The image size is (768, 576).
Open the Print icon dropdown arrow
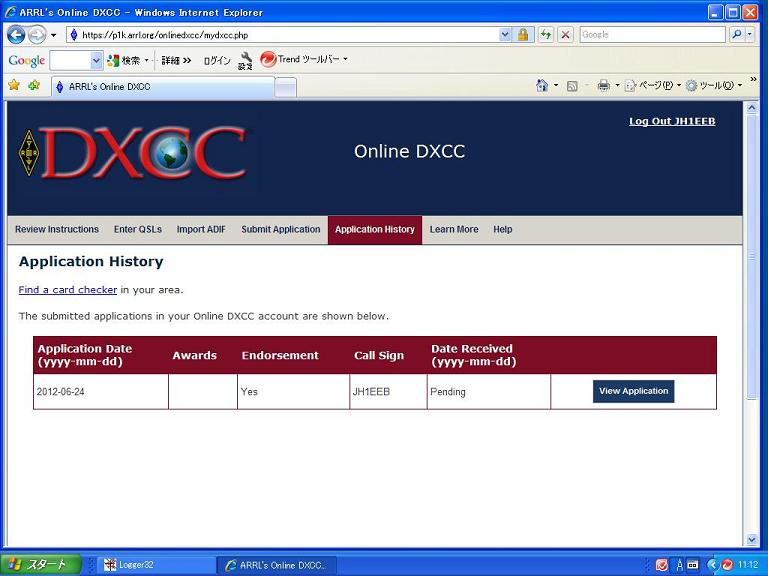[x=617, y=85]
